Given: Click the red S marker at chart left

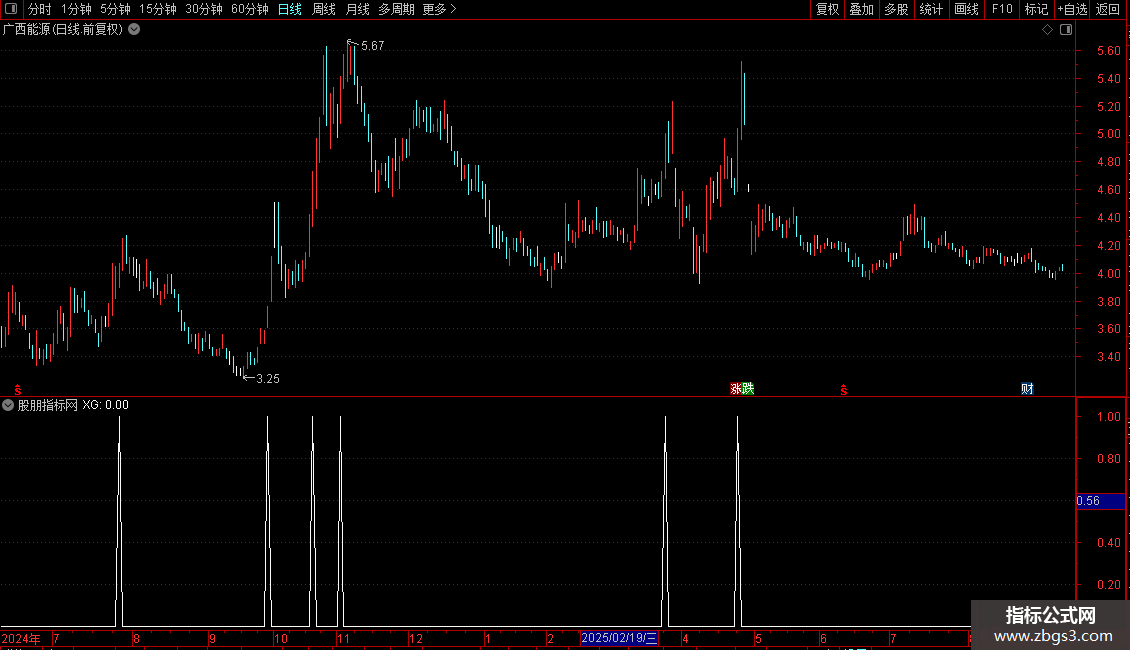Looking at the screenshot, I should click(x=18, y=390).
